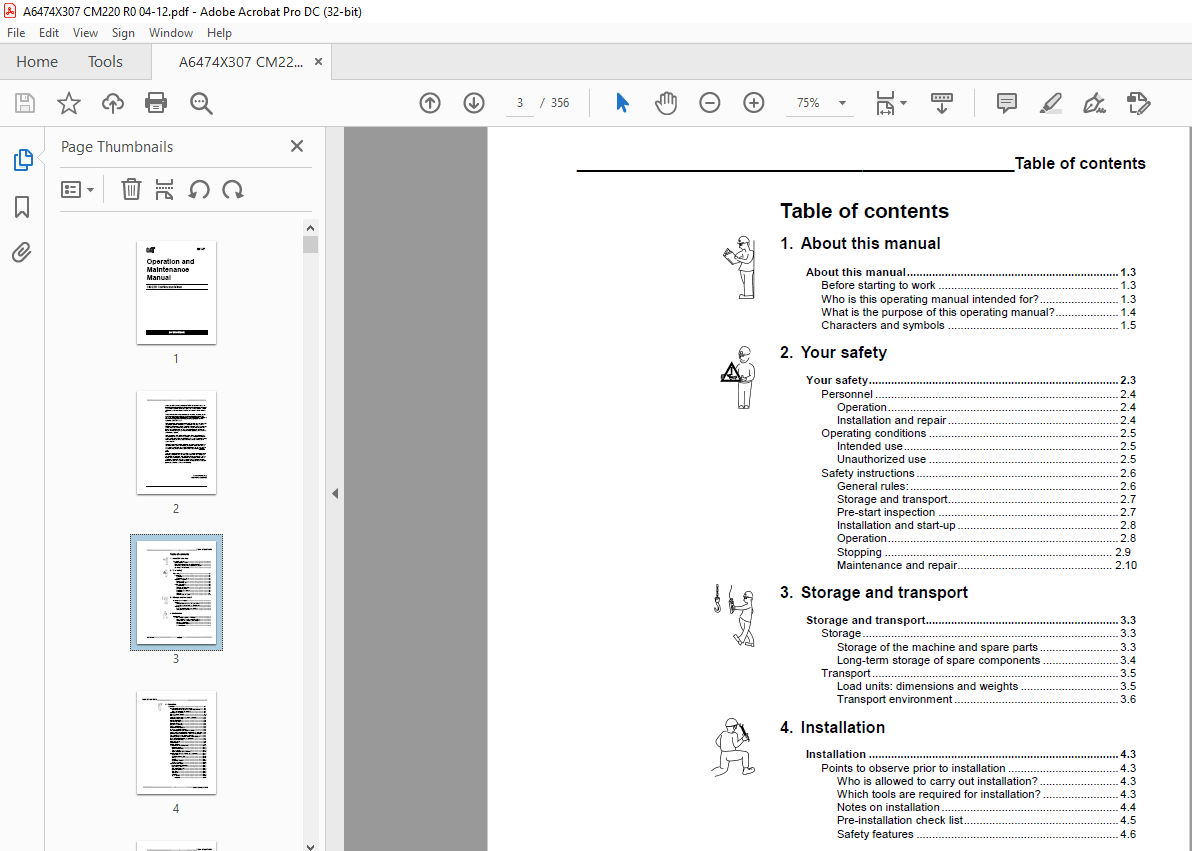Screen dimensions: 1192x851
Task: Open the Attachments paperclip pane
Action: pyautogui.click(x=22, y=252)
